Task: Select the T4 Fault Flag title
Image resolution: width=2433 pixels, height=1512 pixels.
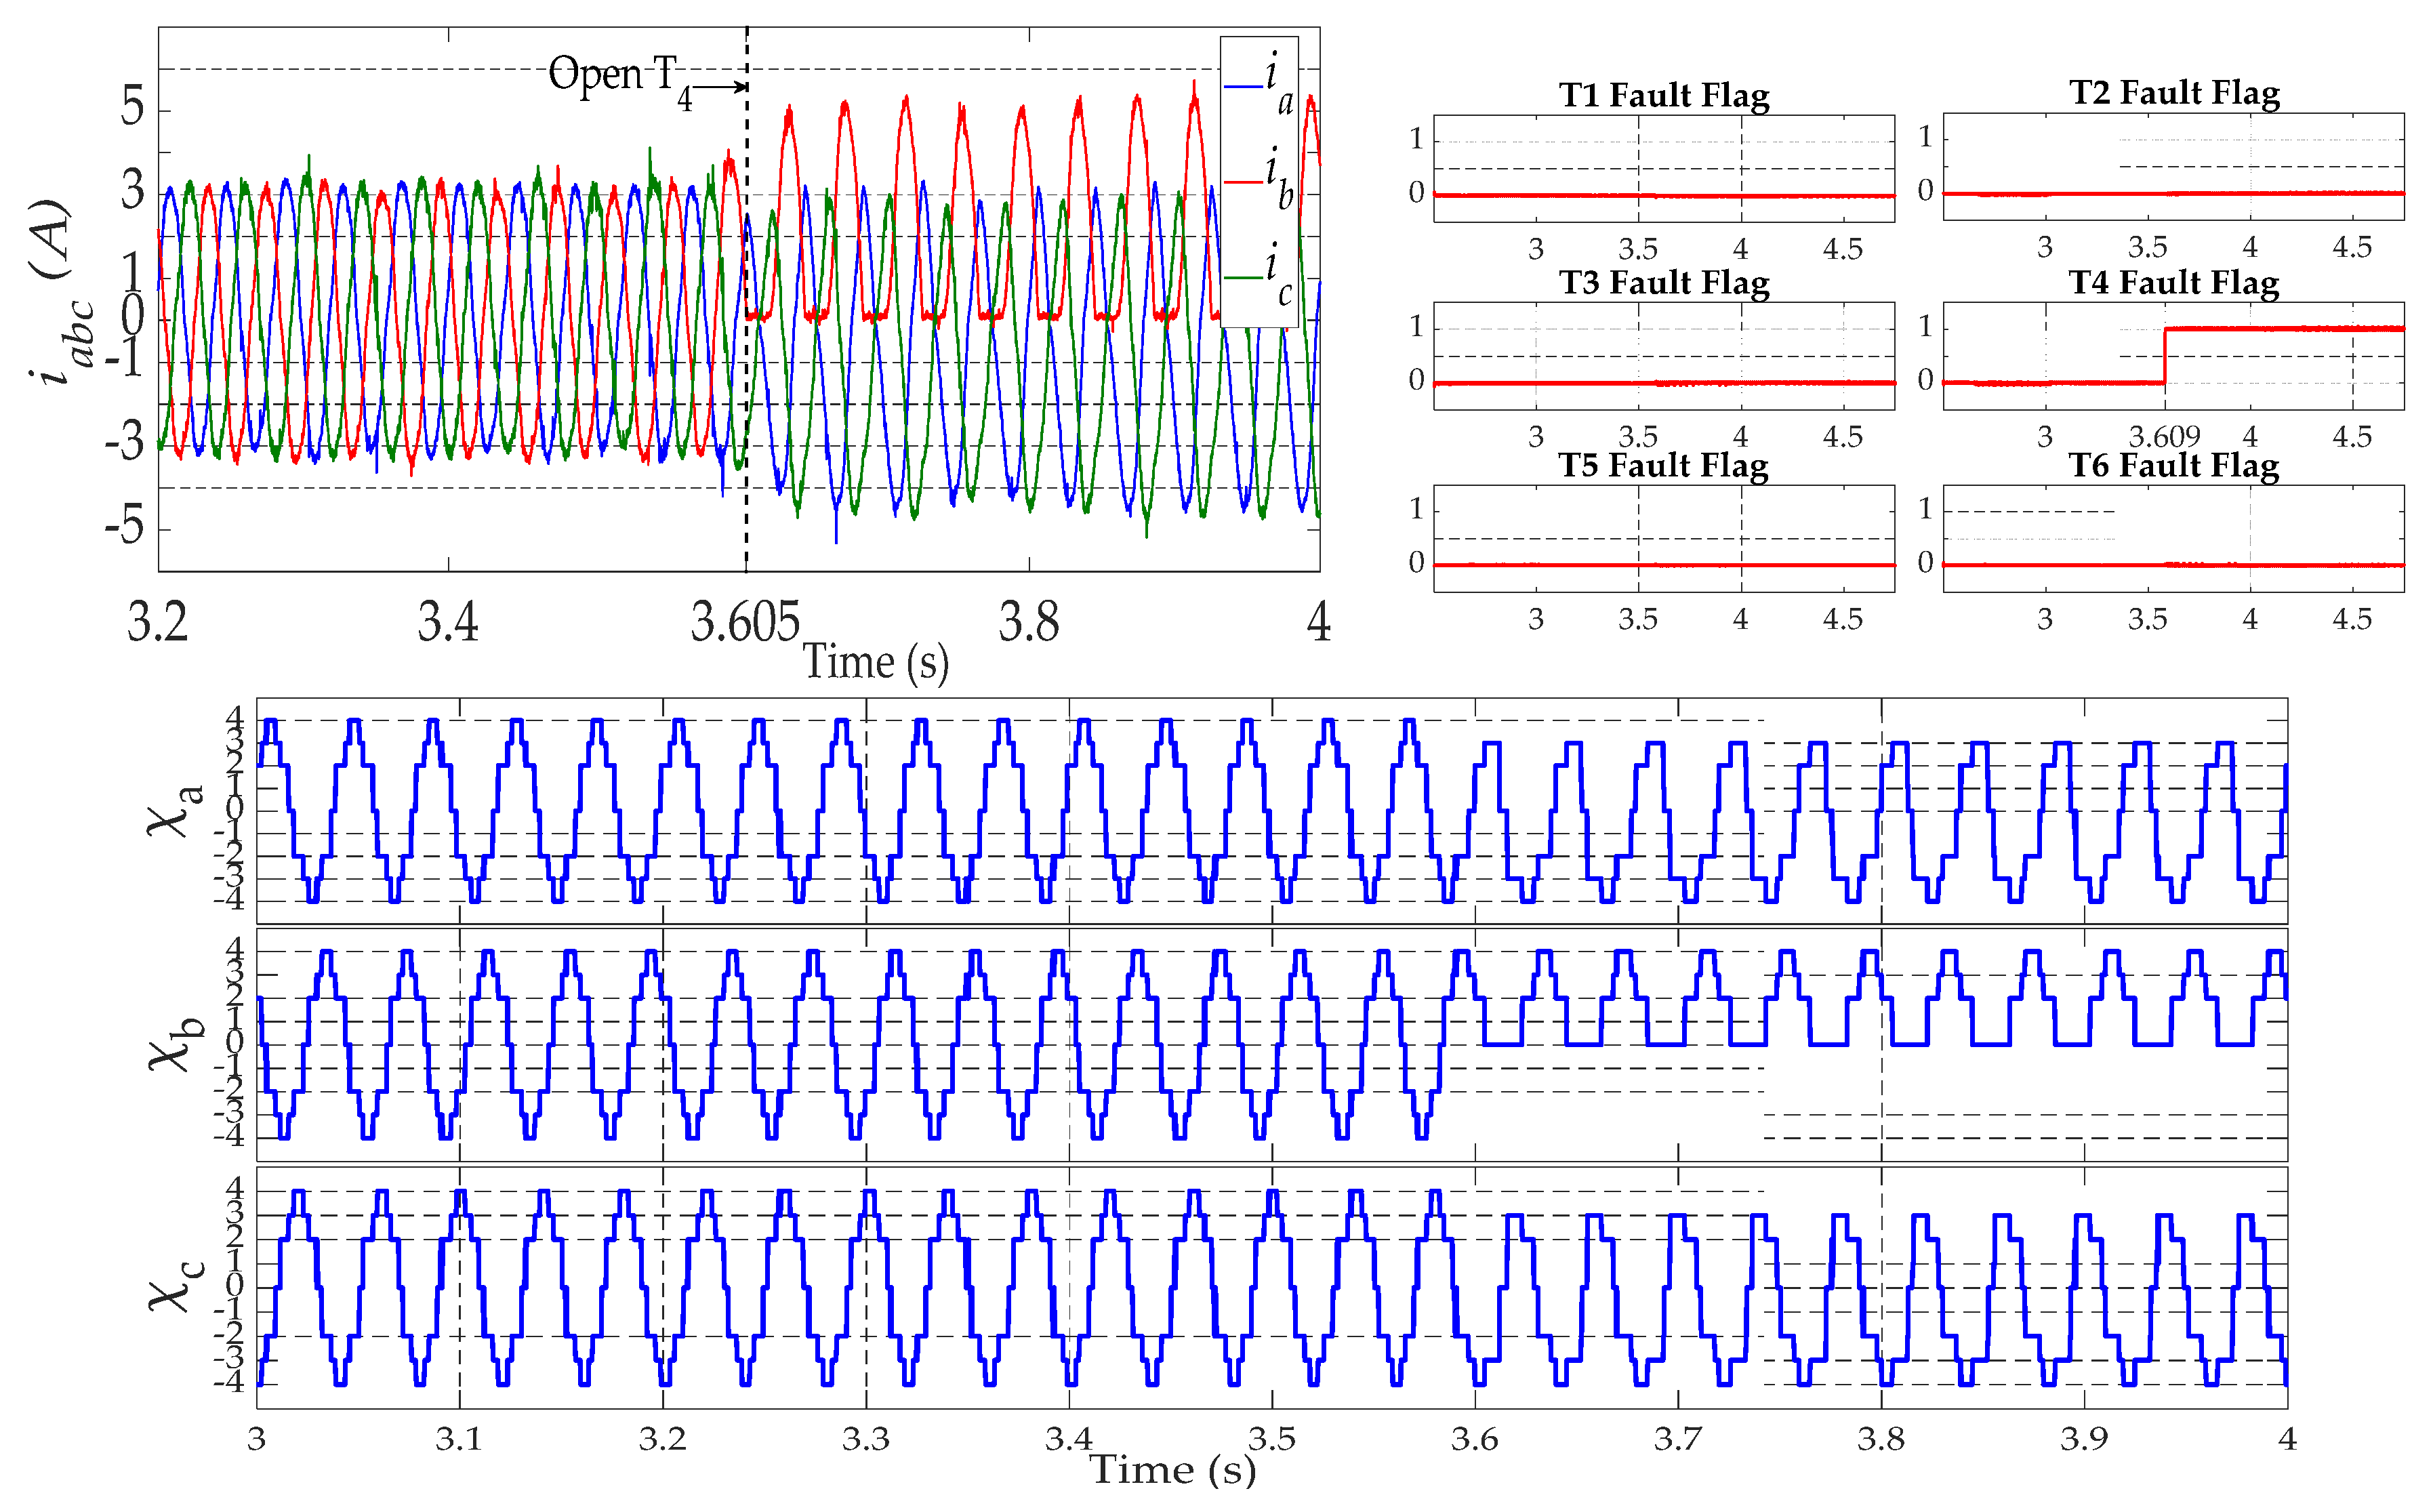Action: [2174, 283]
